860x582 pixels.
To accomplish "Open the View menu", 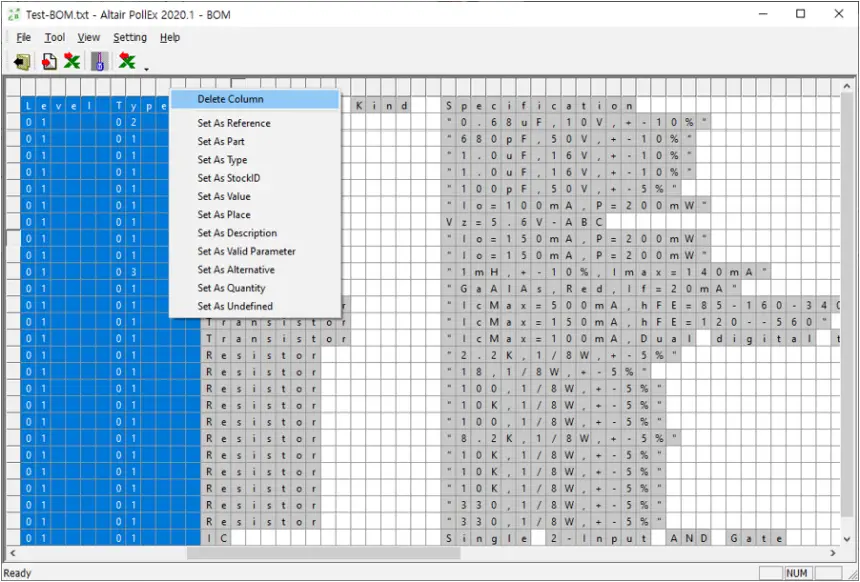I will tap(88, 37).
